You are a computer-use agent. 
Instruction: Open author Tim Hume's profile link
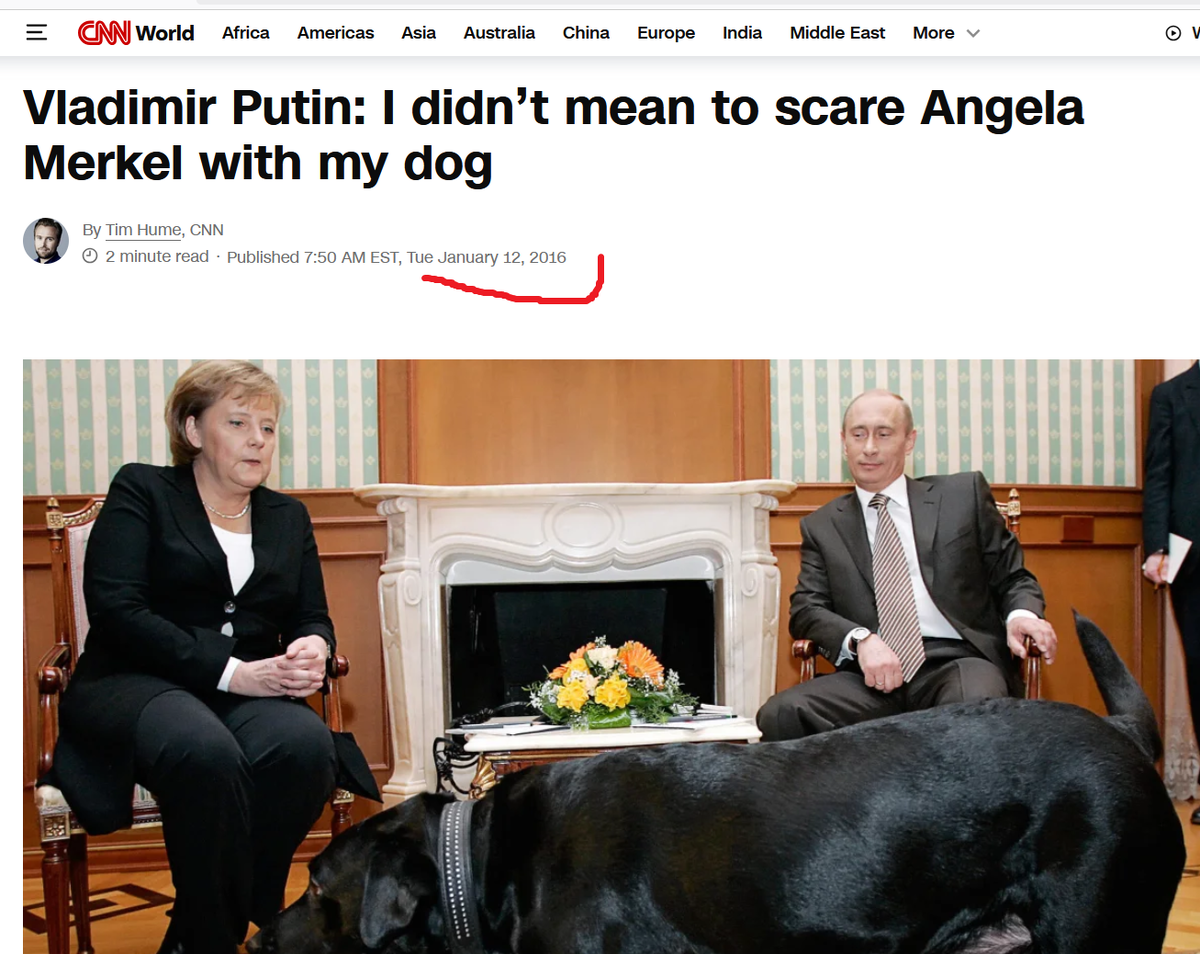[143, 230]
